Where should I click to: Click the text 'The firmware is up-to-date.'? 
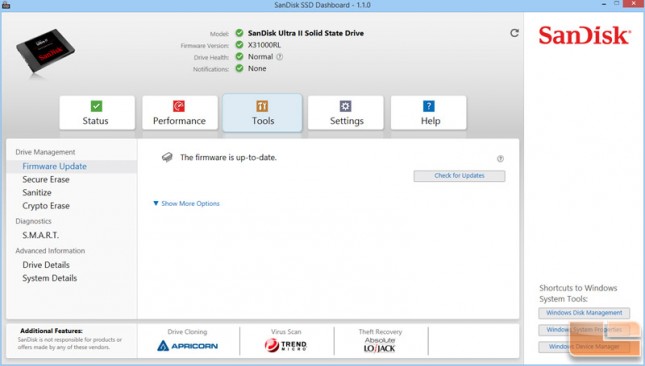pyautogui.click(x=228, y=158)
